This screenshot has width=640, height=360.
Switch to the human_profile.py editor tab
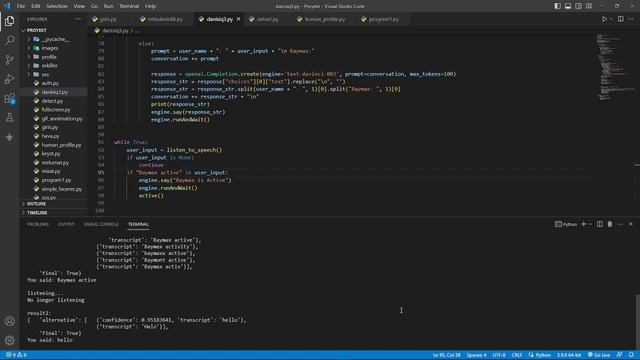[x=324, y=19]
